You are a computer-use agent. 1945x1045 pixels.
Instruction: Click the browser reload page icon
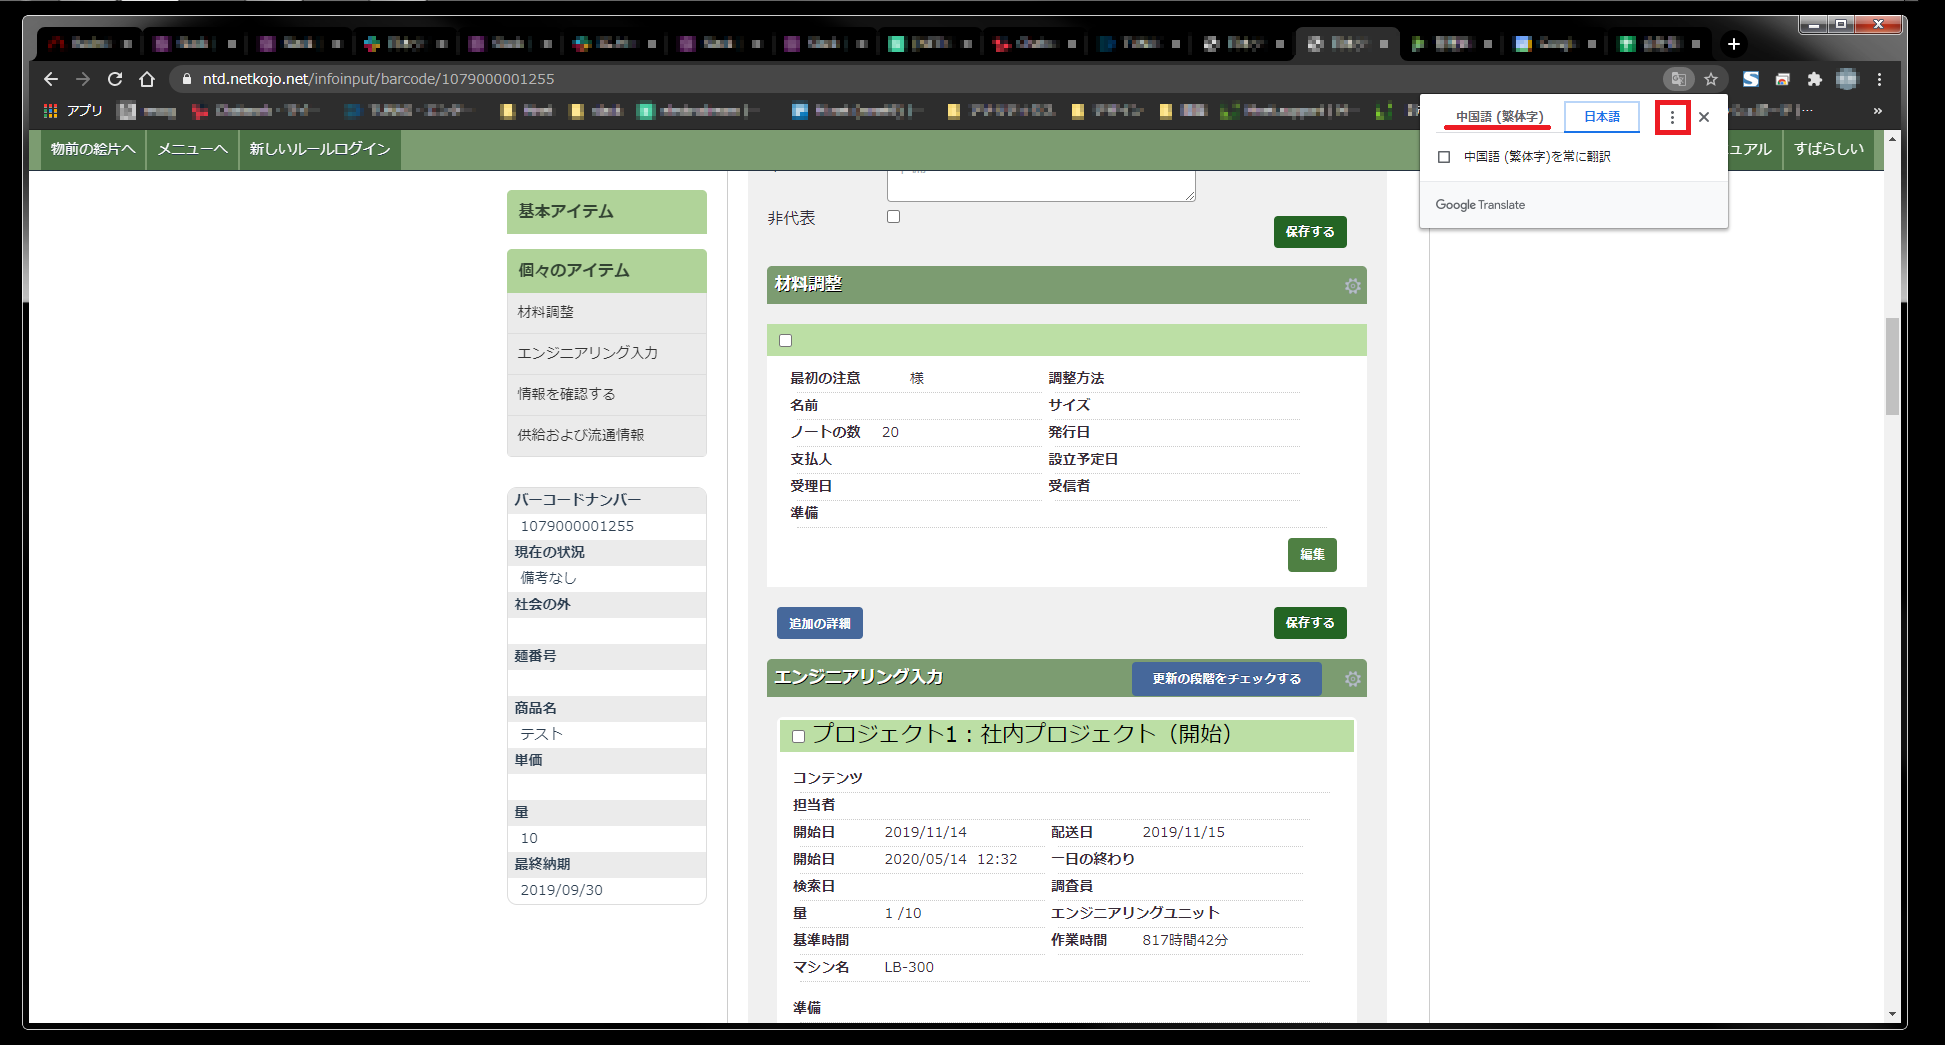115,79
